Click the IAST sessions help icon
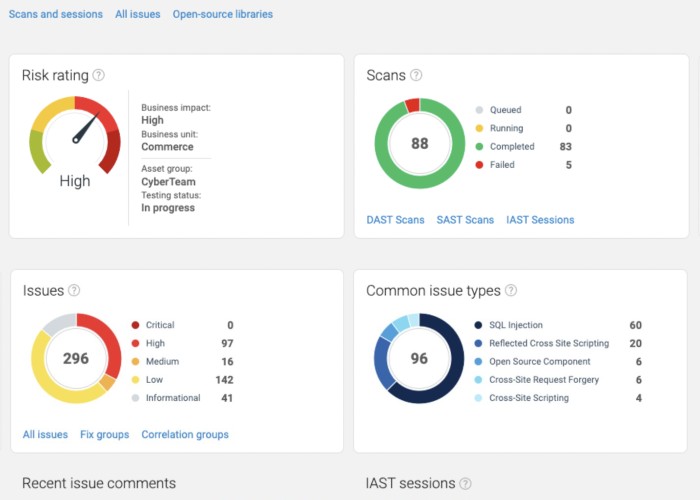This screenshot has width=700, height=500. [x=466, y=483]
